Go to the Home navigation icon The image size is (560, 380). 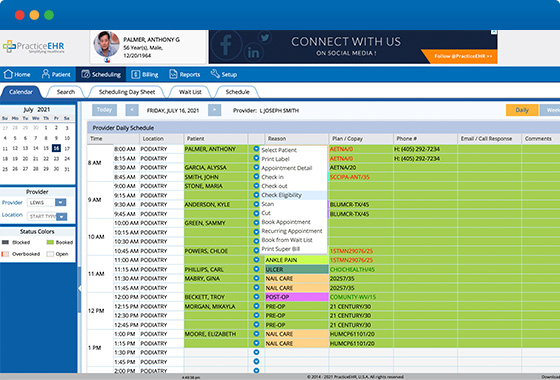point(8,74)
